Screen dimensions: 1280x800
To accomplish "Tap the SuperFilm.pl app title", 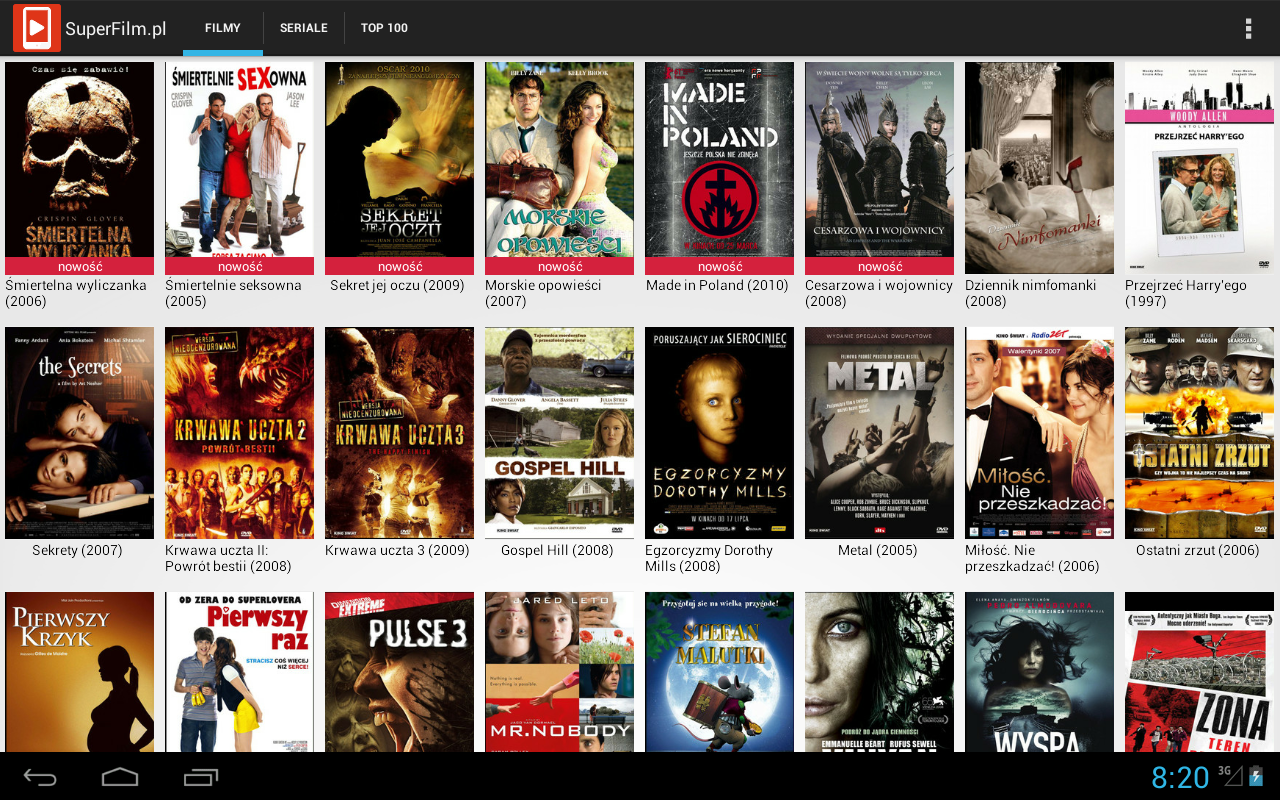I will click(x=116, y=28).
